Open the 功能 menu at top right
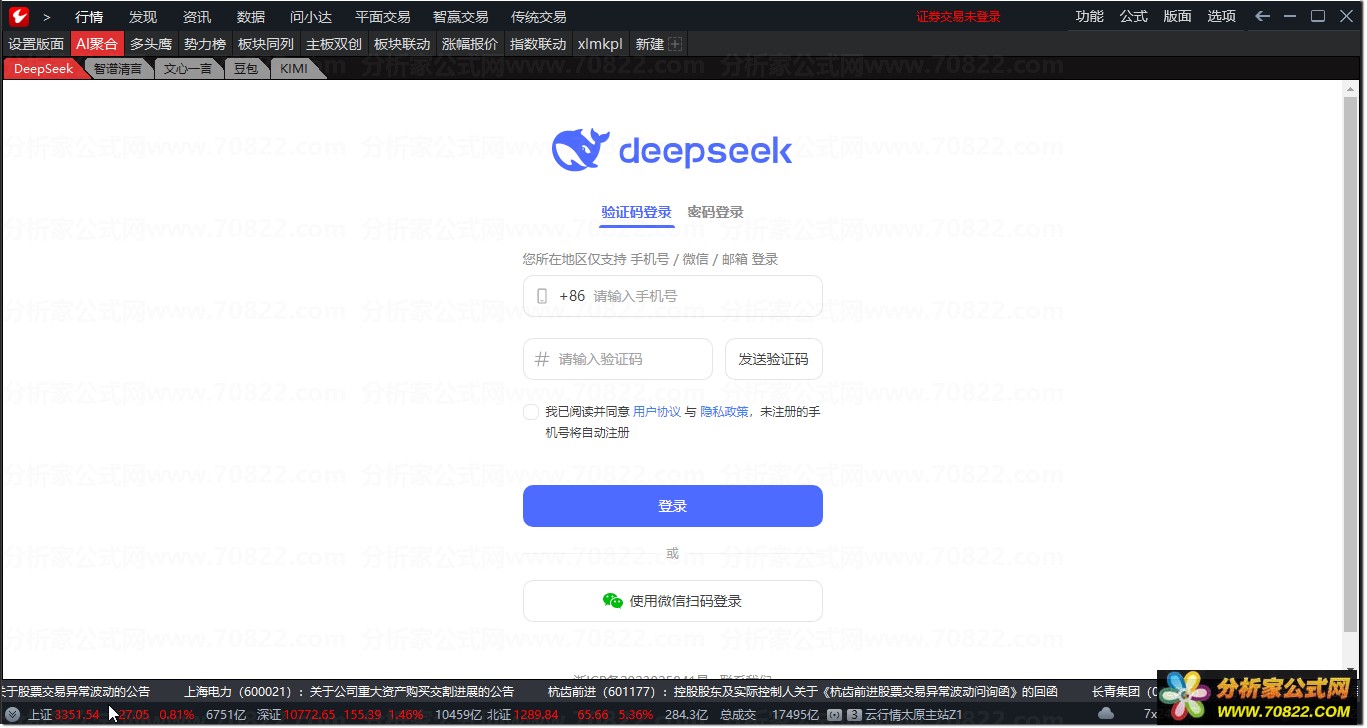Screen dimensions: 1367x728 pos(1090,16)
